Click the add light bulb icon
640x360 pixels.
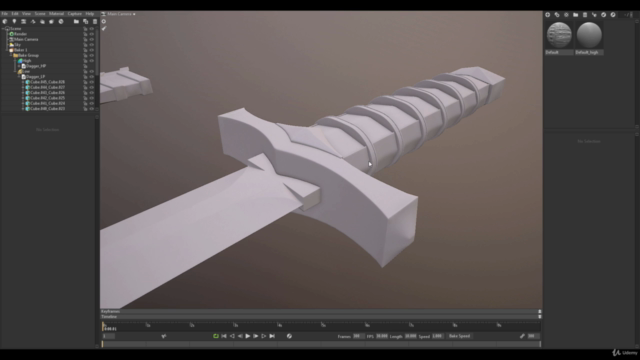14,22
